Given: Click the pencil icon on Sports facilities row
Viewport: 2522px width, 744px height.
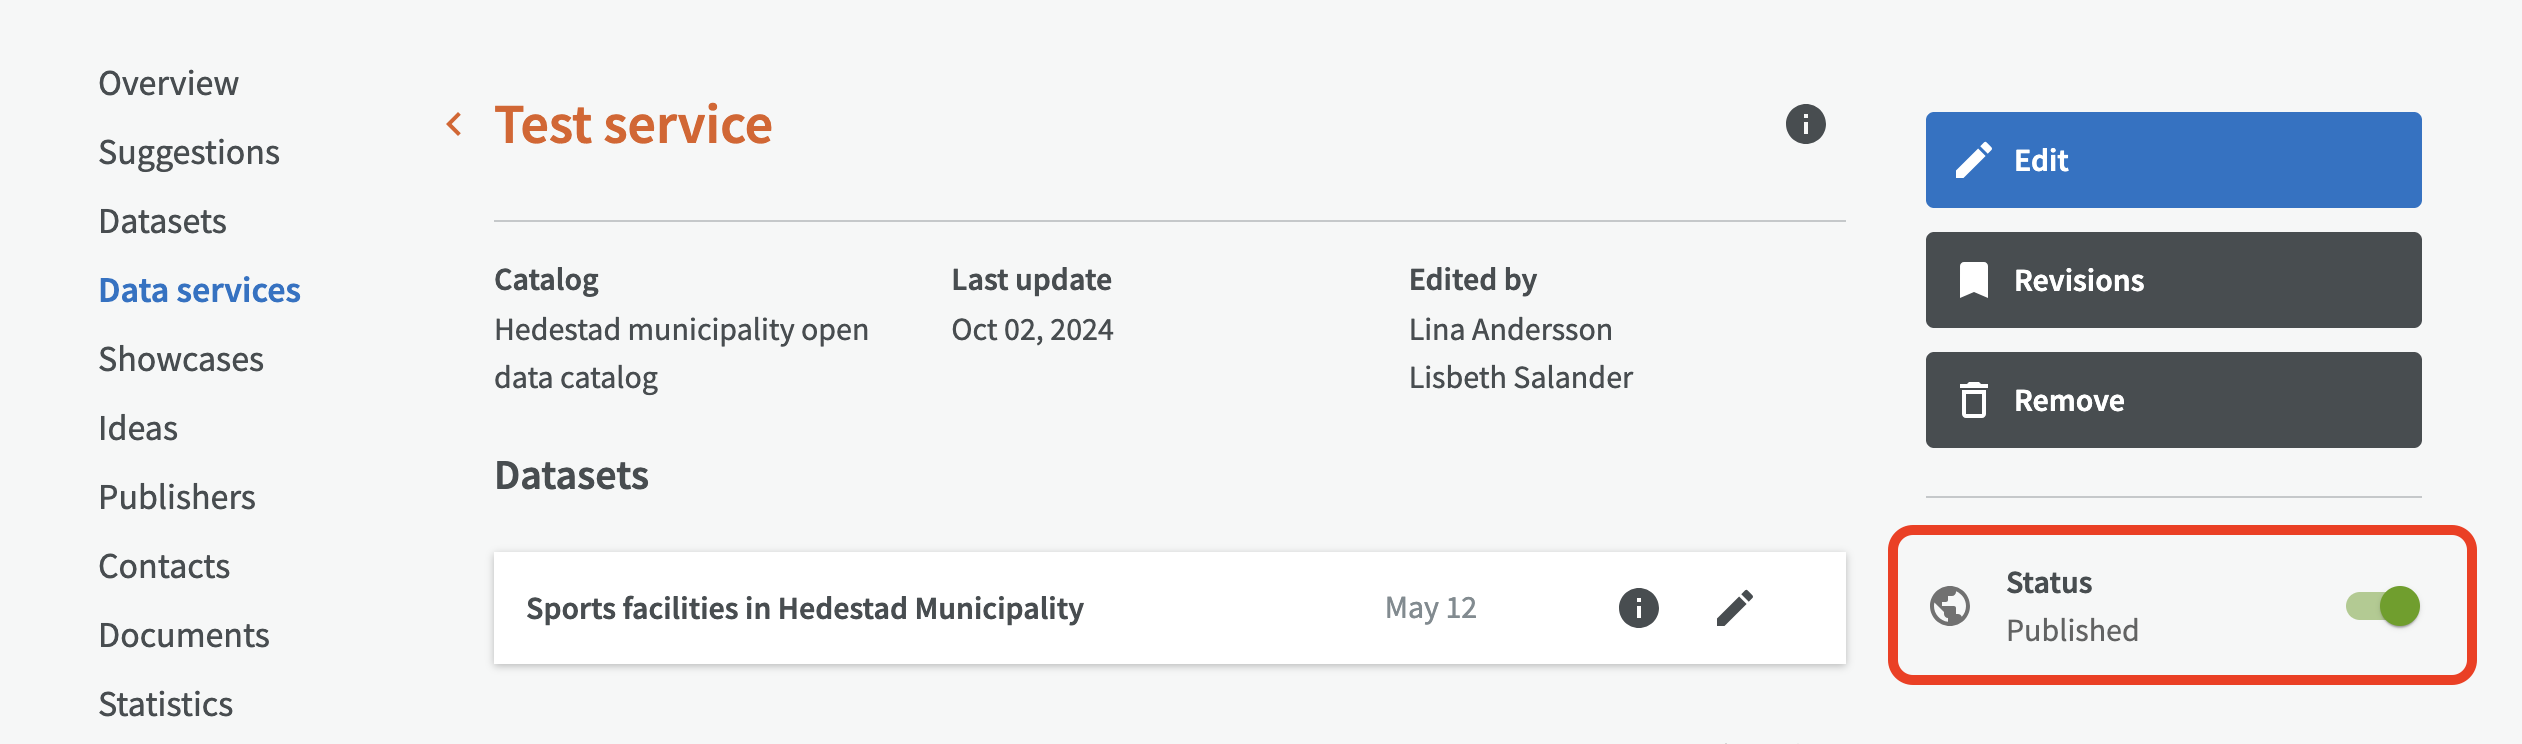Looking at the screenshot, I should (1735, 608).
